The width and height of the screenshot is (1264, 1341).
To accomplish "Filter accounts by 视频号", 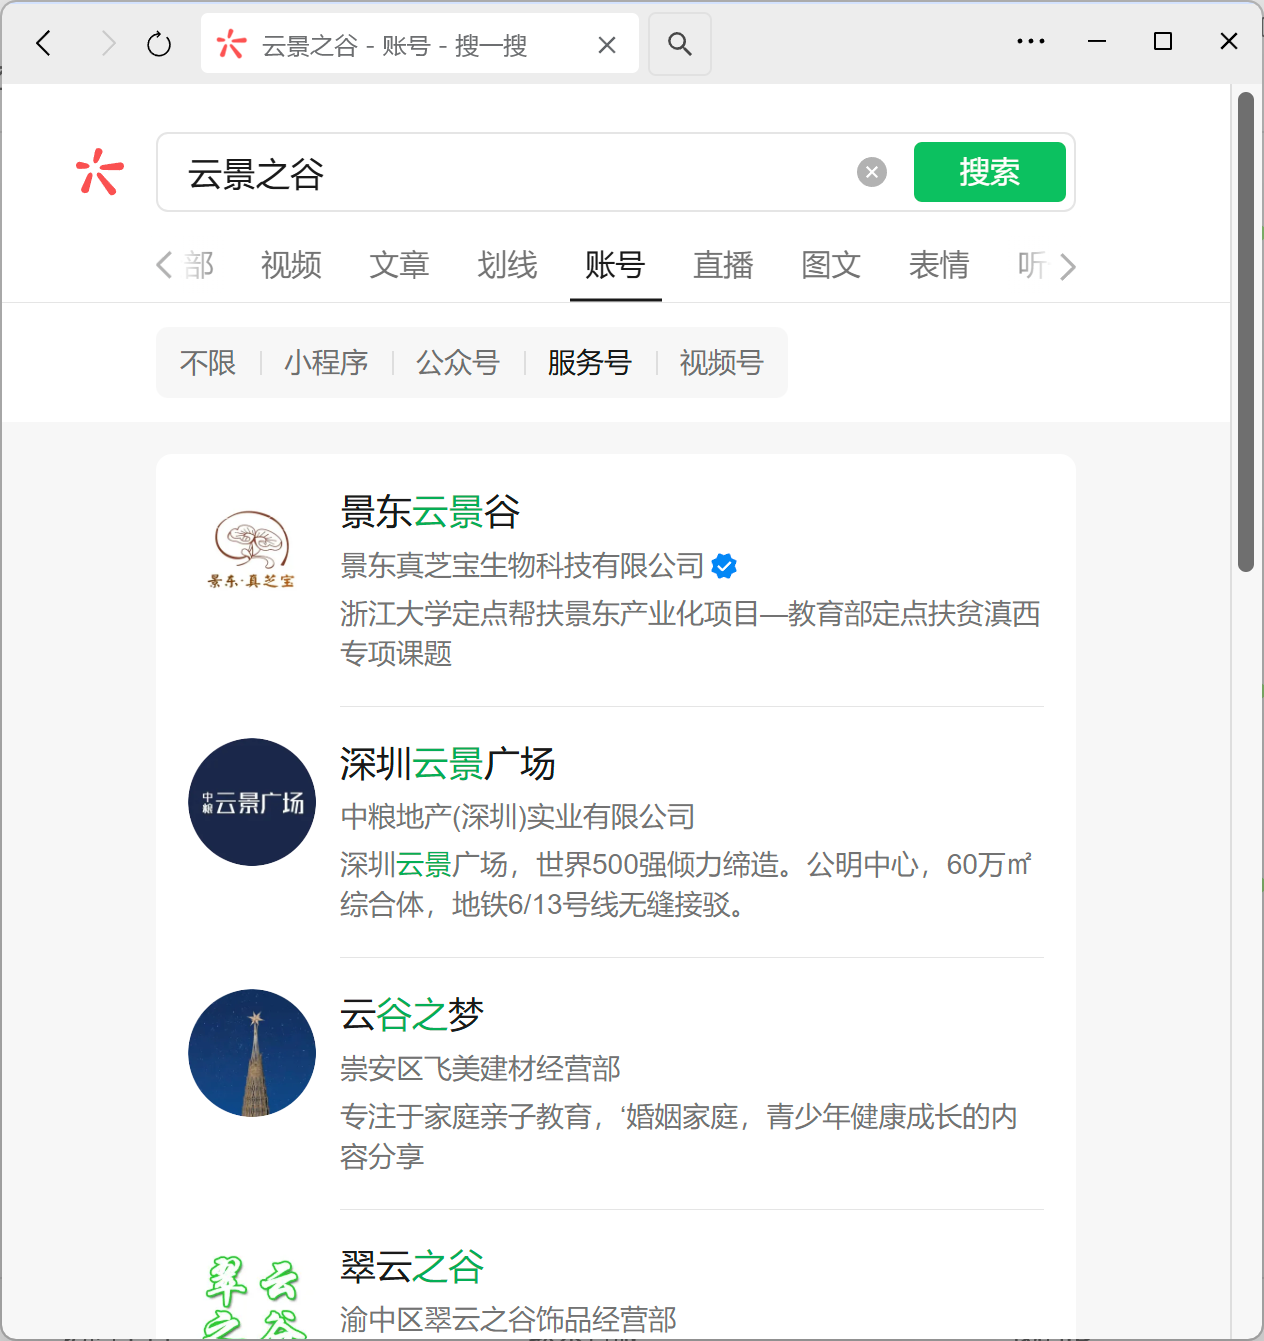I will [722, 362].
